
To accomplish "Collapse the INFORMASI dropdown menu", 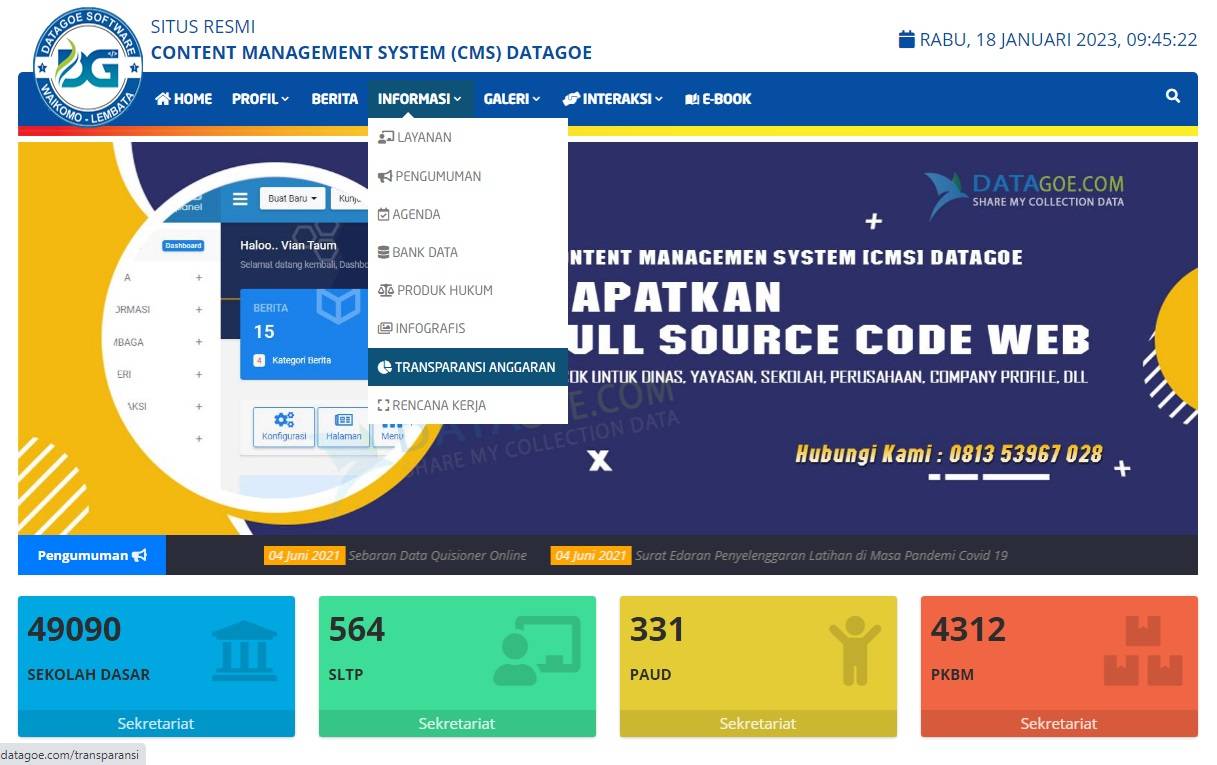I will point(420,99).
